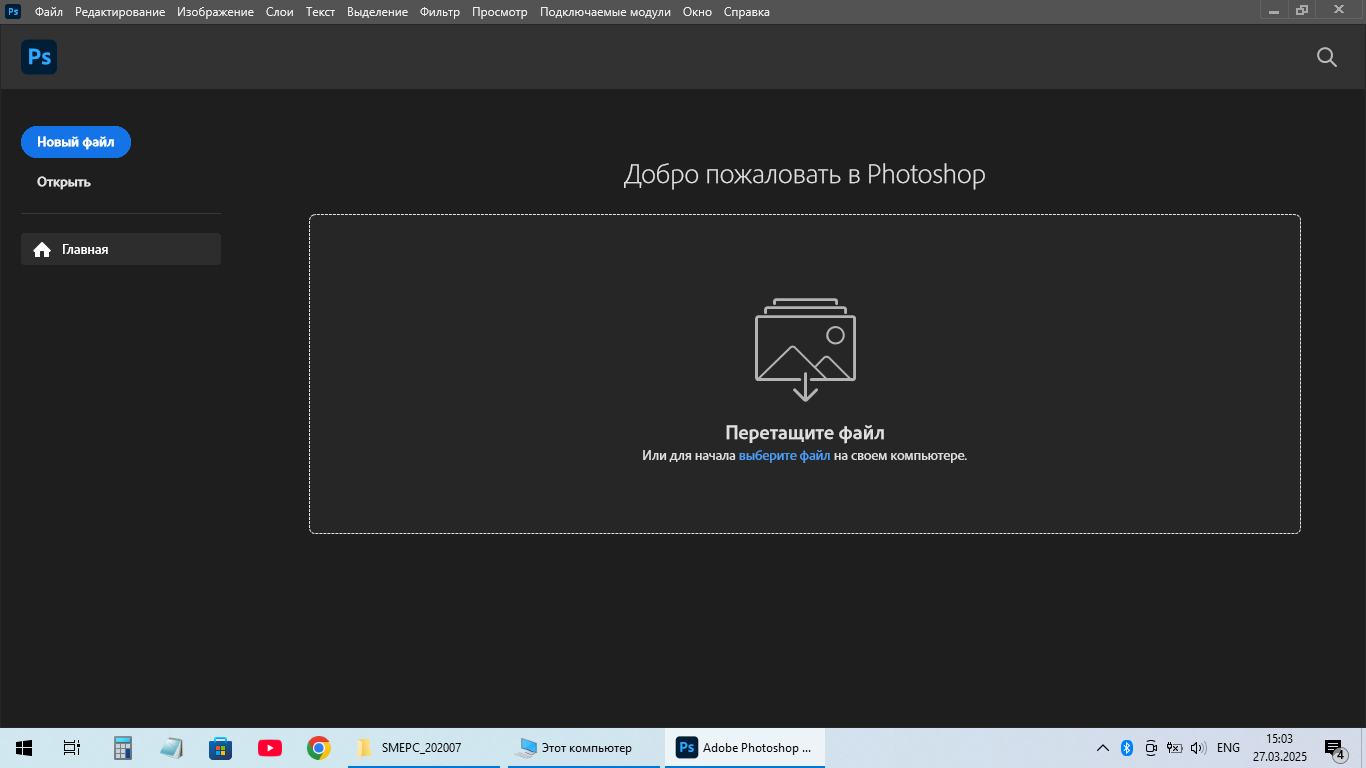The width and height of the screenshot is (1366, 768).
Task: Click the Открыть button
Action: coord(64,182)
